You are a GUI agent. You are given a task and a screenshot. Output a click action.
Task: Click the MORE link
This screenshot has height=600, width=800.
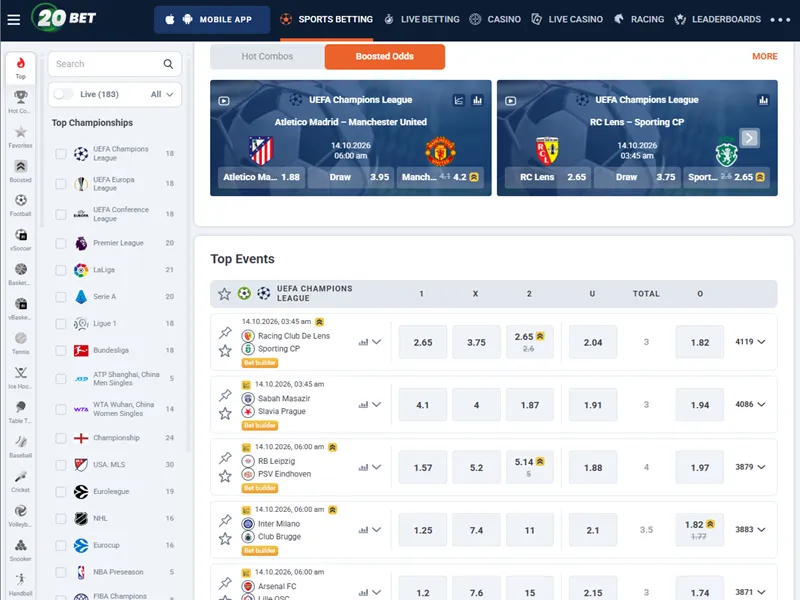coord(764,57)
